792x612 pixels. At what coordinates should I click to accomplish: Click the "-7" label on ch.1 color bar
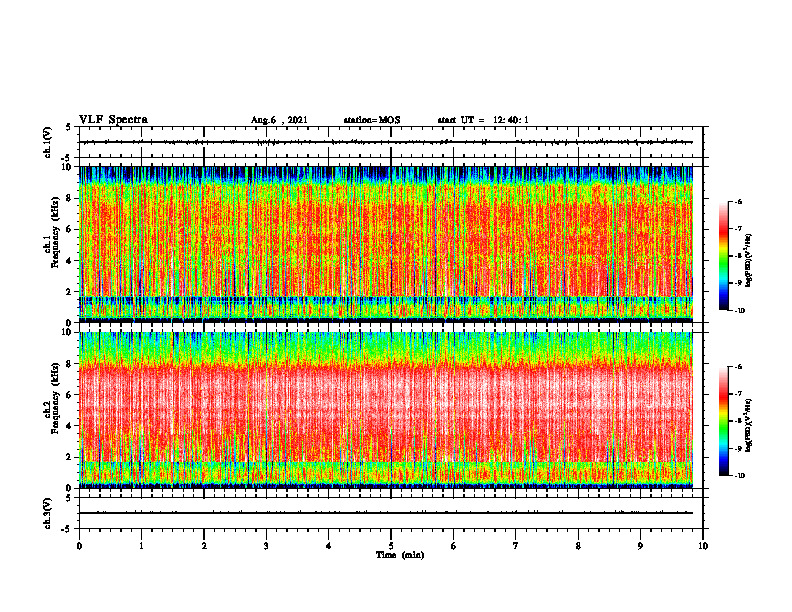tap(738, 229)
